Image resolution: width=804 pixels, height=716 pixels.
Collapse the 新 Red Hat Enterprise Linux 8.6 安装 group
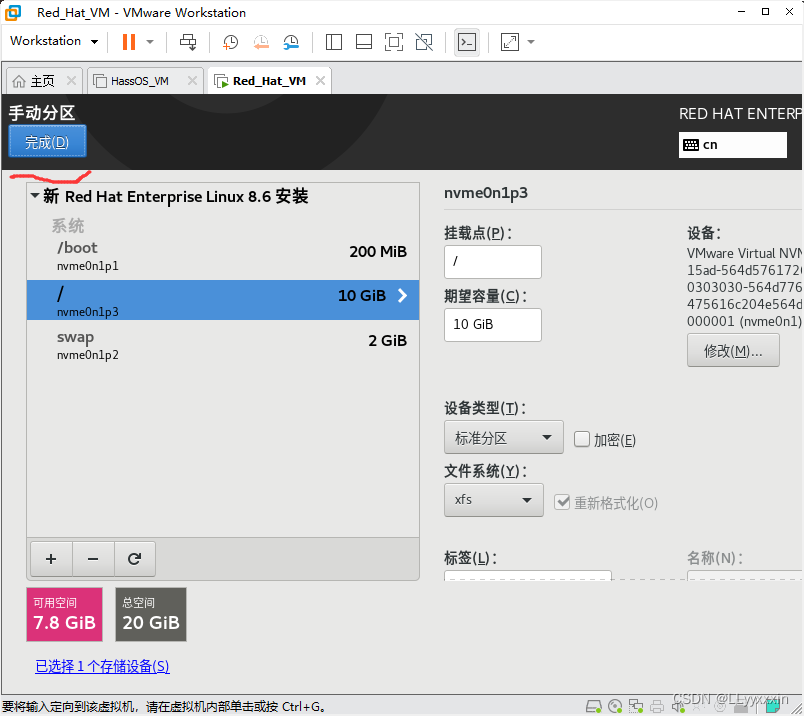[35, 195]
